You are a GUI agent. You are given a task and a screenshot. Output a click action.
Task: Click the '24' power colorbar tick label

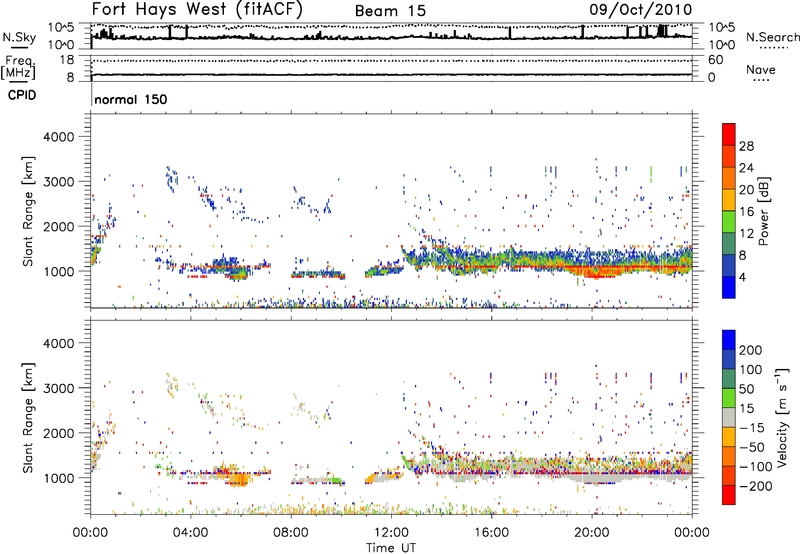(746, 168)
